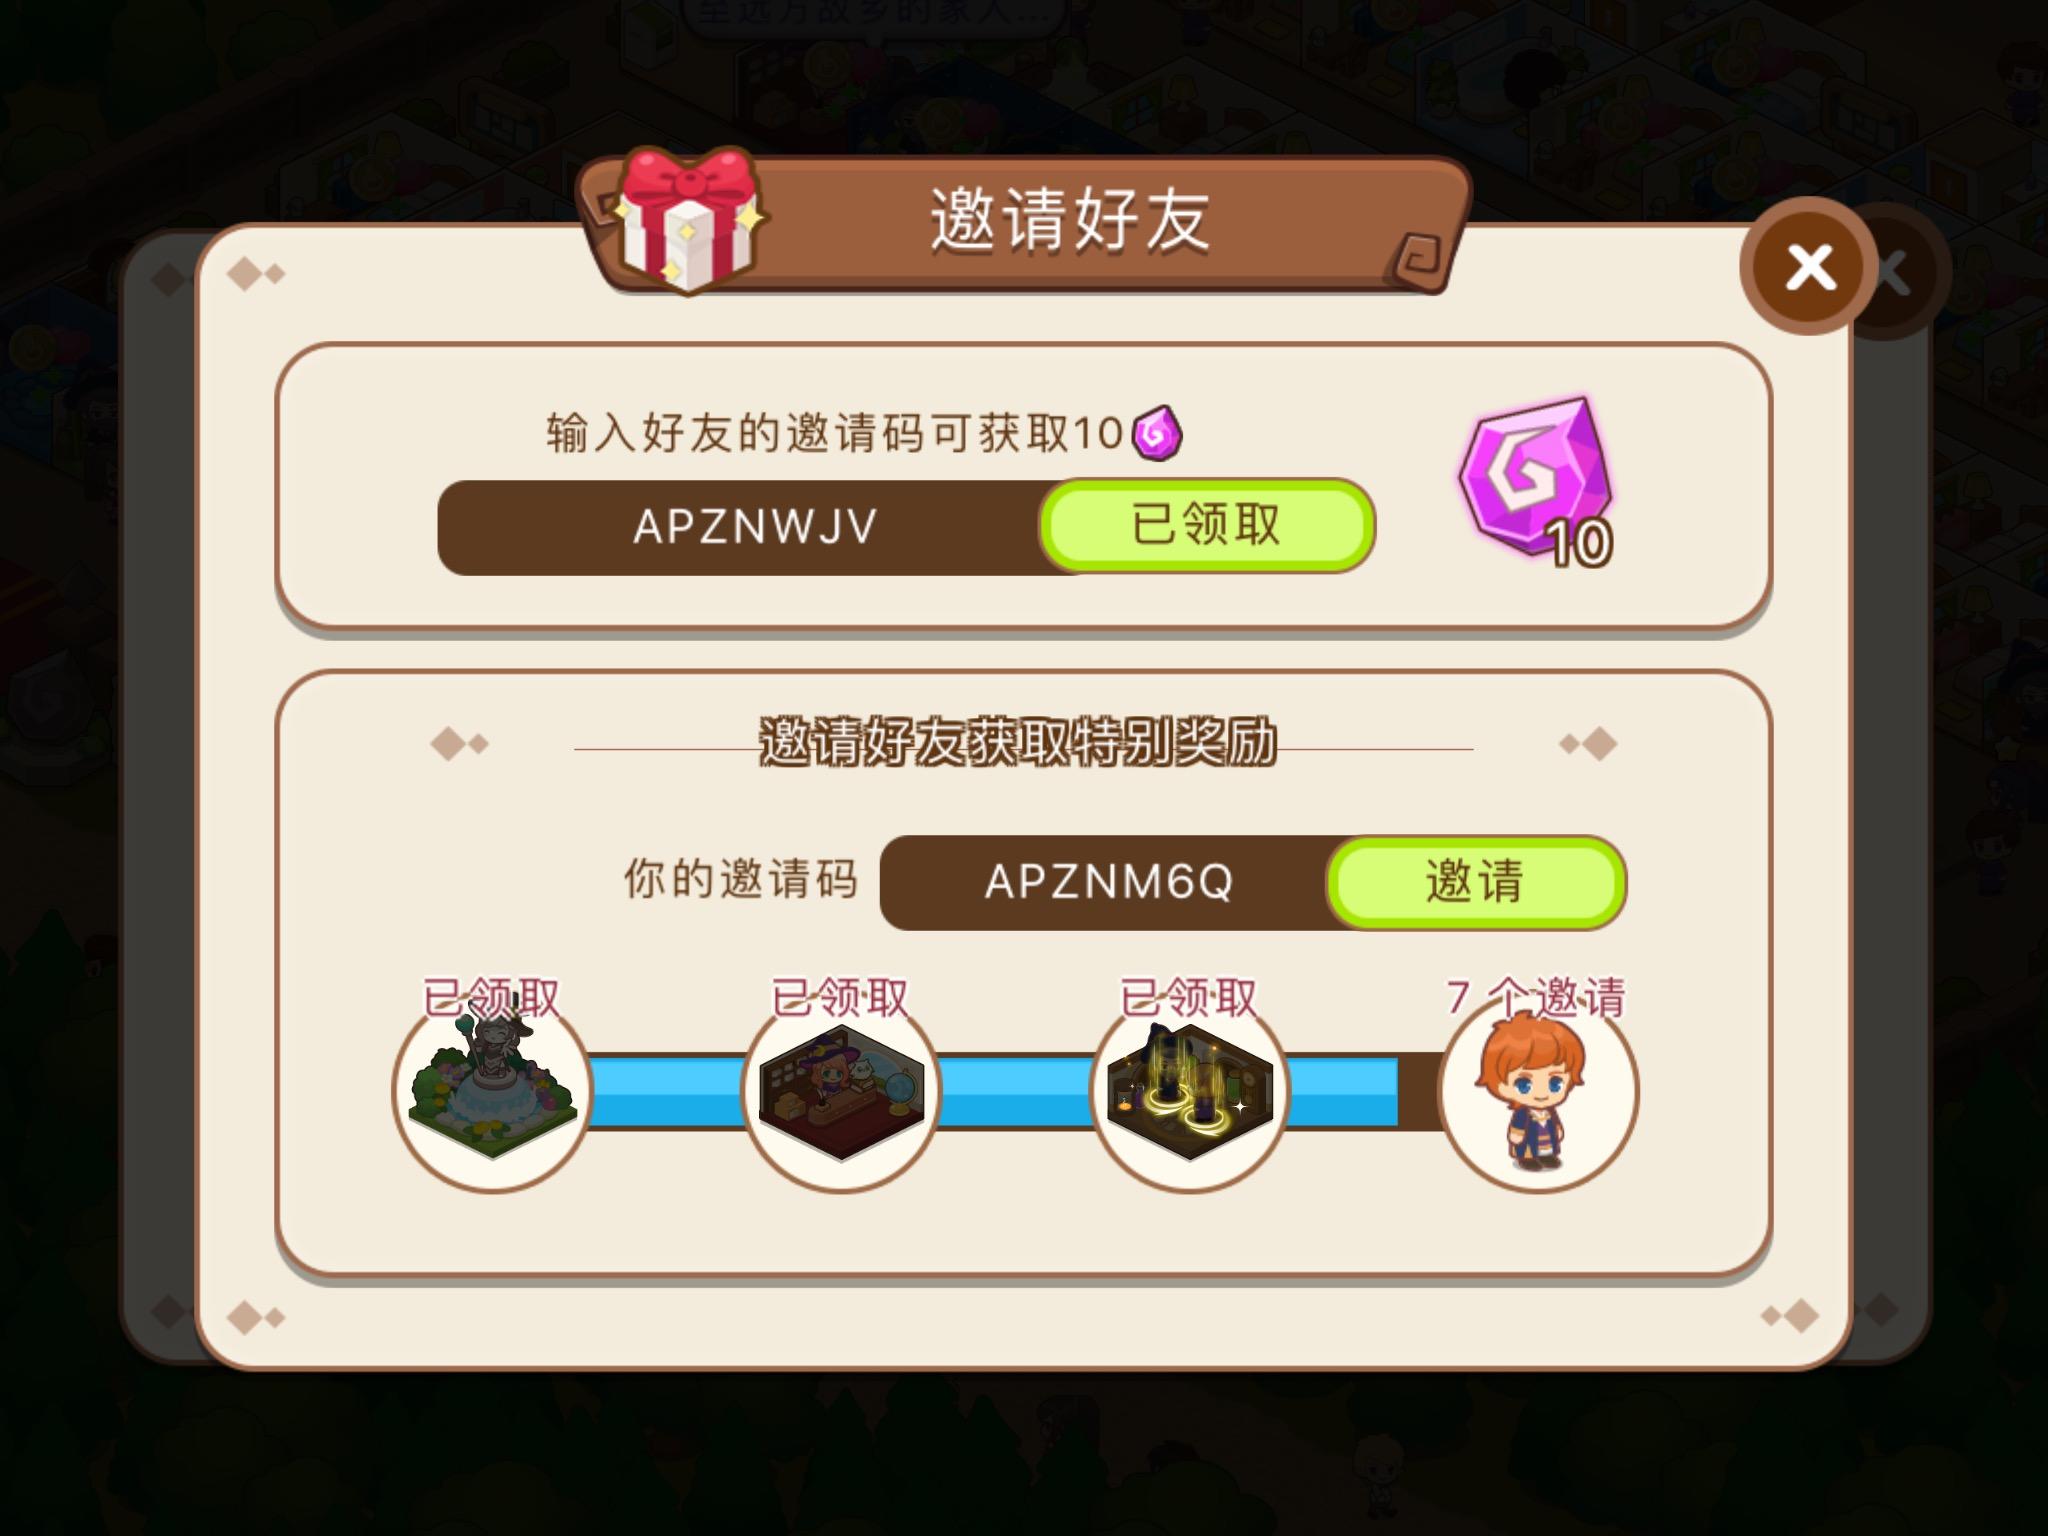Viewport: 2048px width, 1536px height.
Task: Tap the small purple gem beside text
Action: tap(1157, 433)
